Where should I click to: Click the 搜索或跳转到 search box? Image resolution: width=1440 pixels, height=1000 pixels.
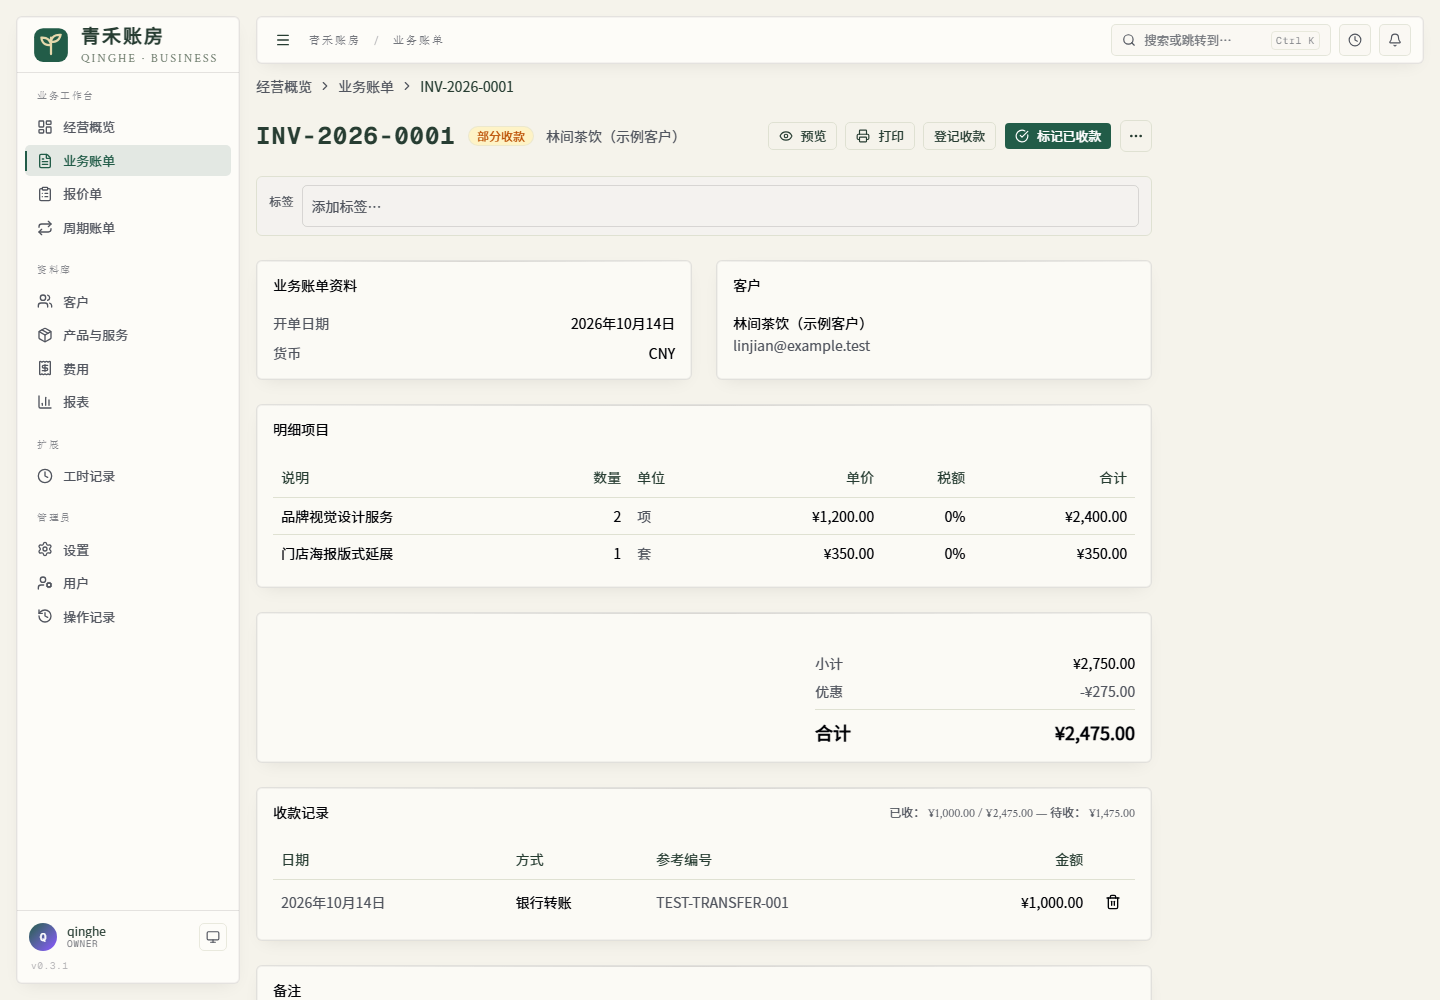click(1221, 40)
